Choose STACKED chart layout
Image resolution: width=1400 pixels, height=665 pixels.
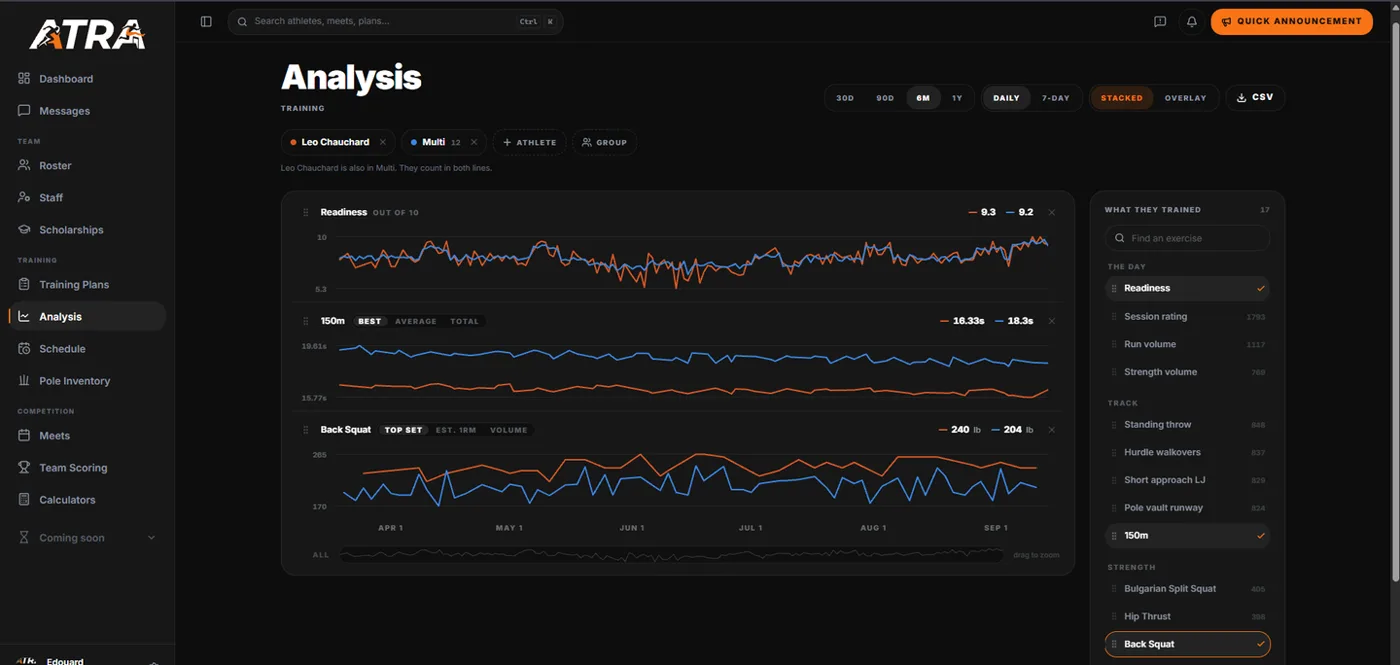click(1122, 98)
